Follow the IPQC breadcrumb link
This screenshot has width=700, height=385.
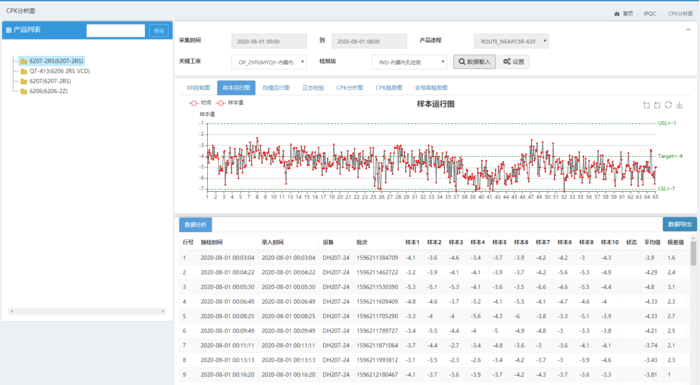pos(650,14)
